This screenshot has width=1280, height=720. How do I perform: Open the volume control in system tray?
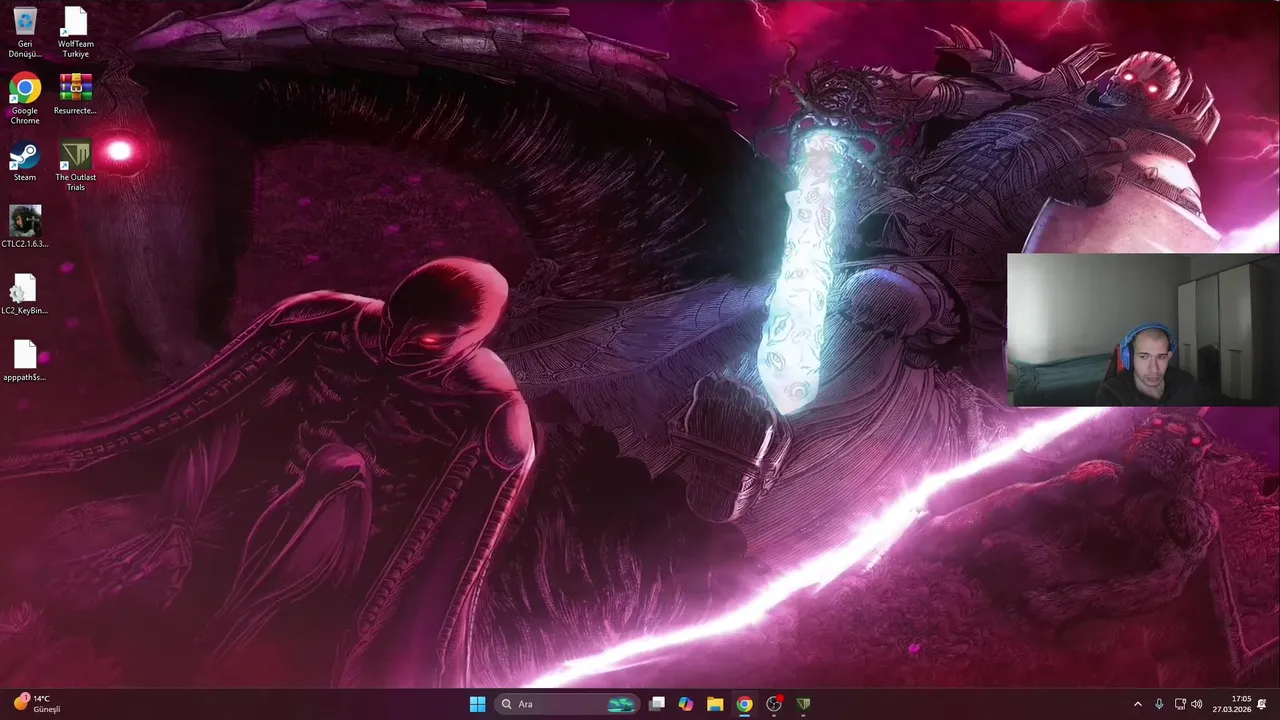1197,704
